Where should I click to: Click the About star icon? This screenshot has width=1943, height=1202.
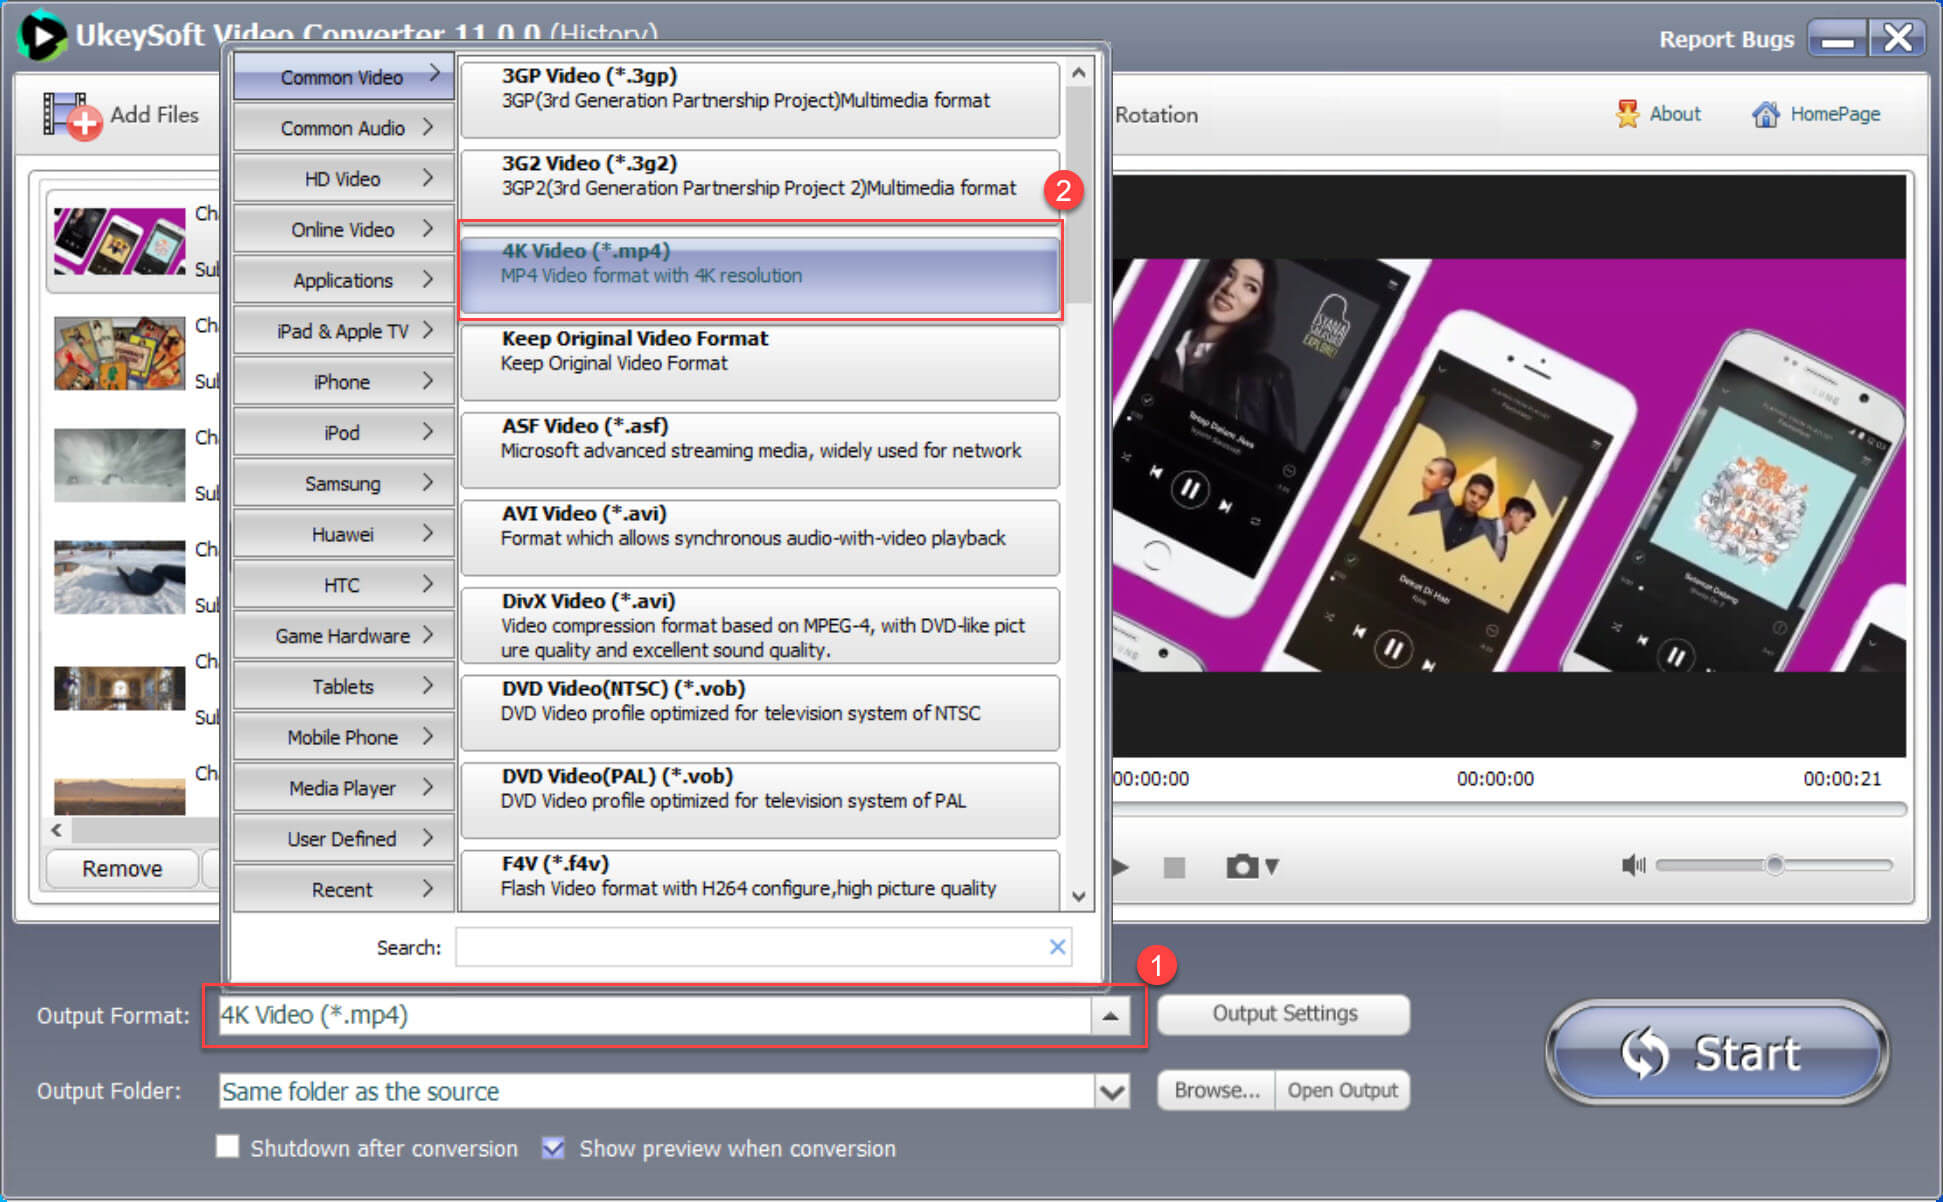[x=1627, y=115]
